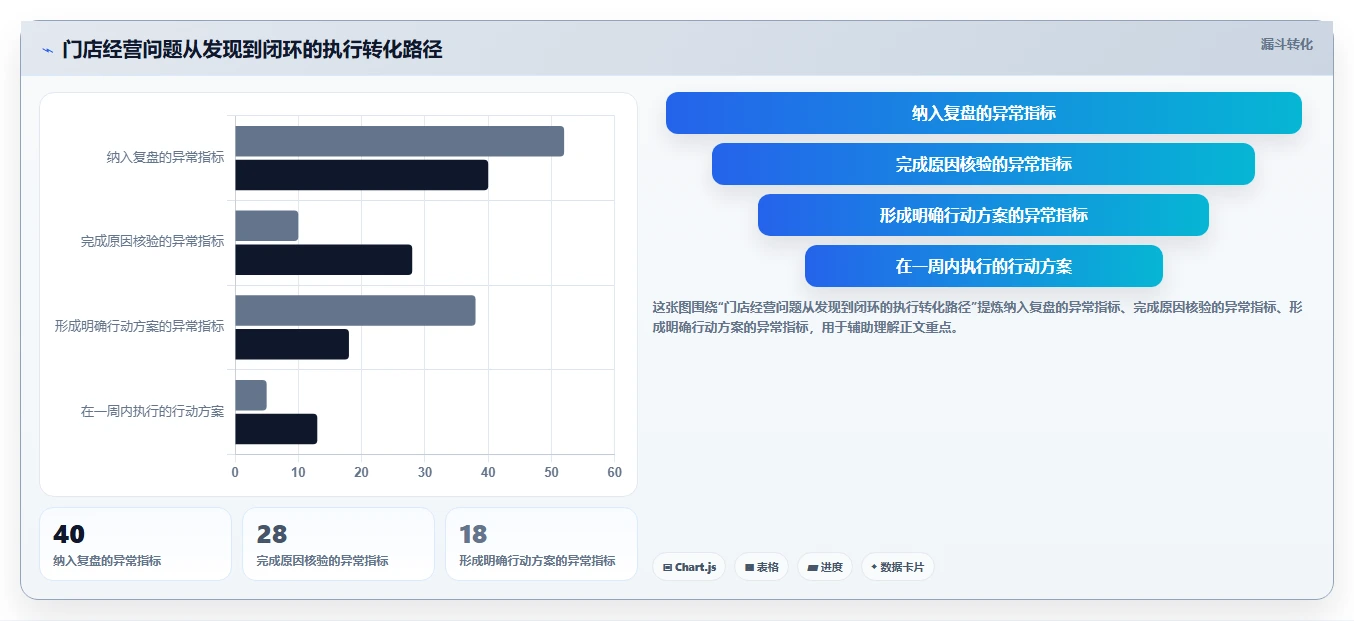The width and height of the screenshot is (1354, 621).
Task: Select the 在一周内执行的行动方案 funnel stage
Action: [x=984, y=266]
